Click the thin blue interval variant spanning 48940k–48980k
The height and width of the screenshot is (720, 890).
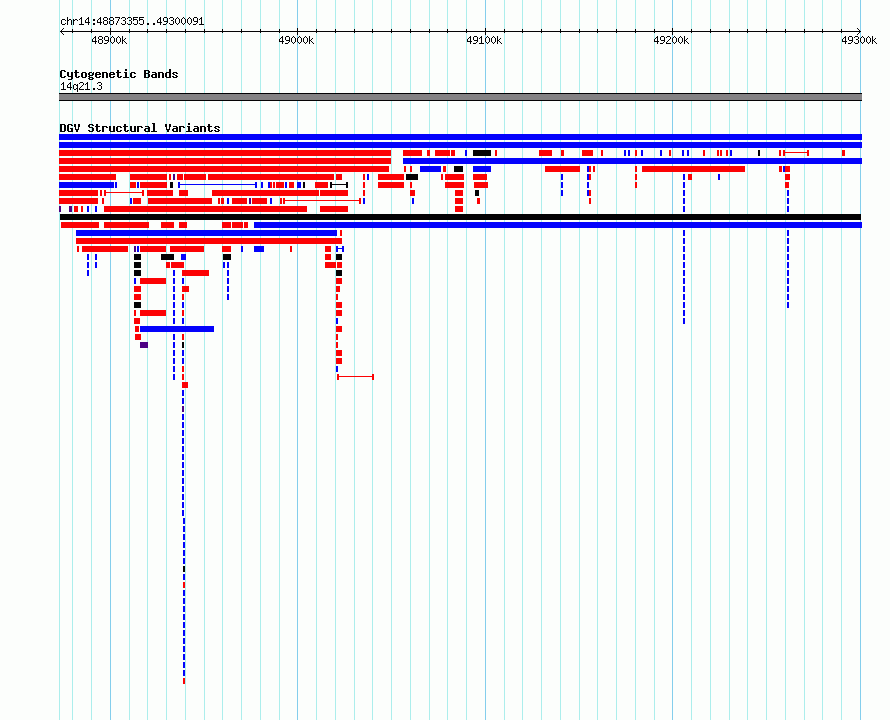click(217, 185)
